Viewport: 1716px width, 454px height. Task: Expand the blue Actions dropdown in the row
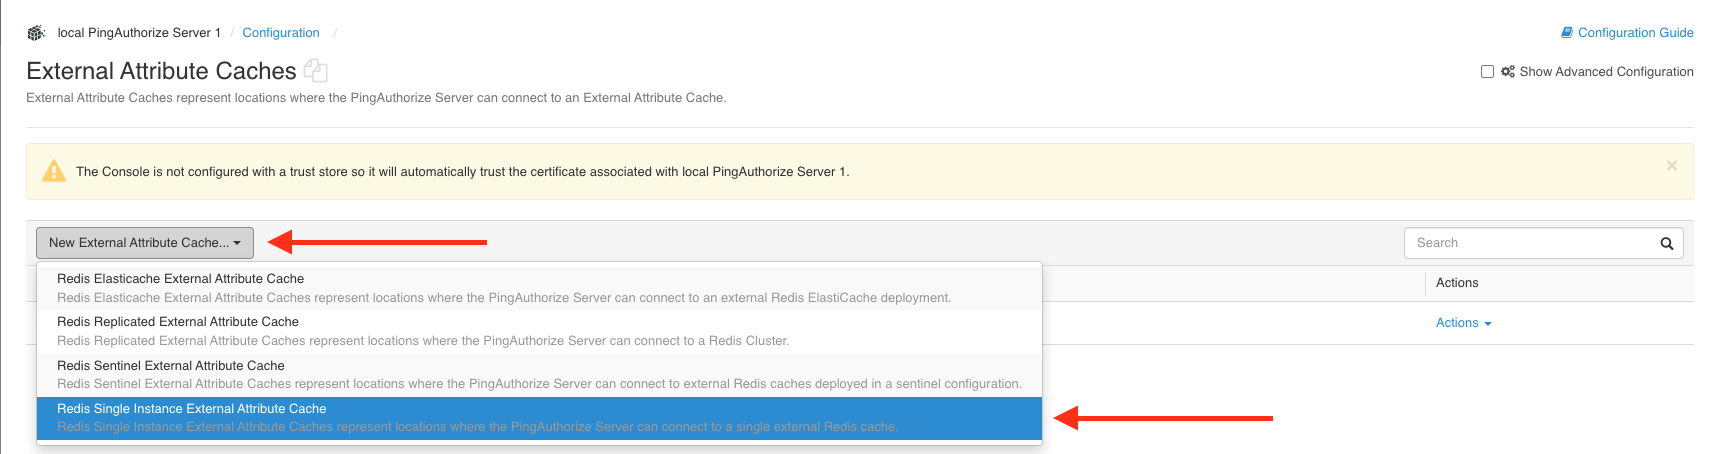click(x=1463, y=323)
